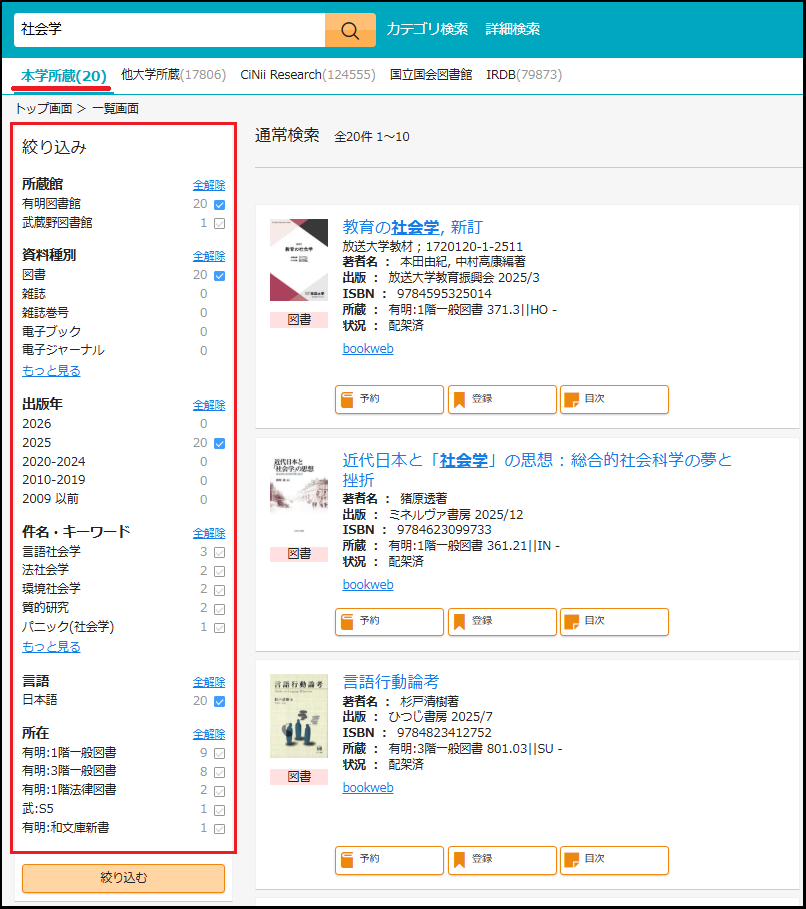This screenshot has width=806, height=909.
Task: Click the 予約 button for 近代日本と「社会学」の思想
Action: point(389,622)
